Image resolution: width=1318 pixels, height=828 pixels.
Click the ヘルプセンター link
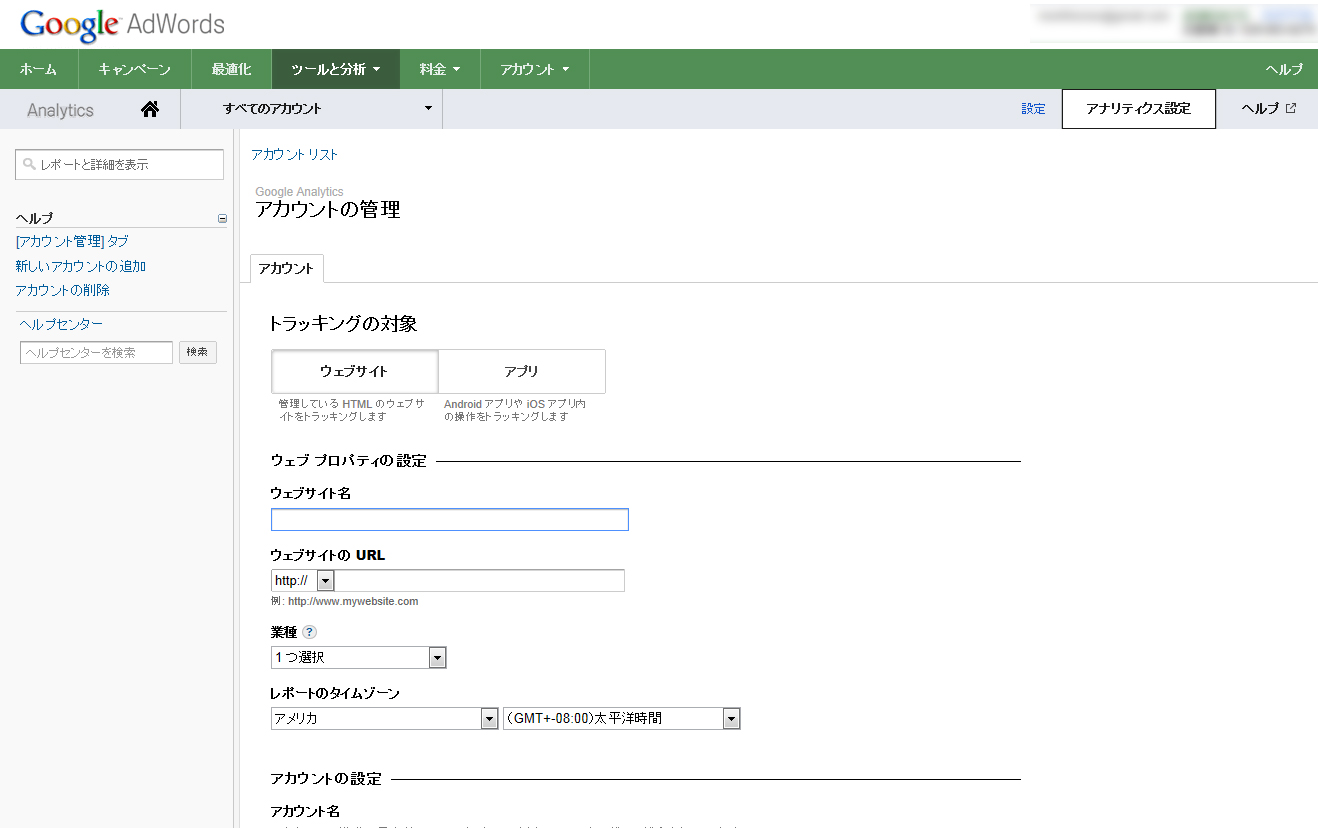(61, 324)
